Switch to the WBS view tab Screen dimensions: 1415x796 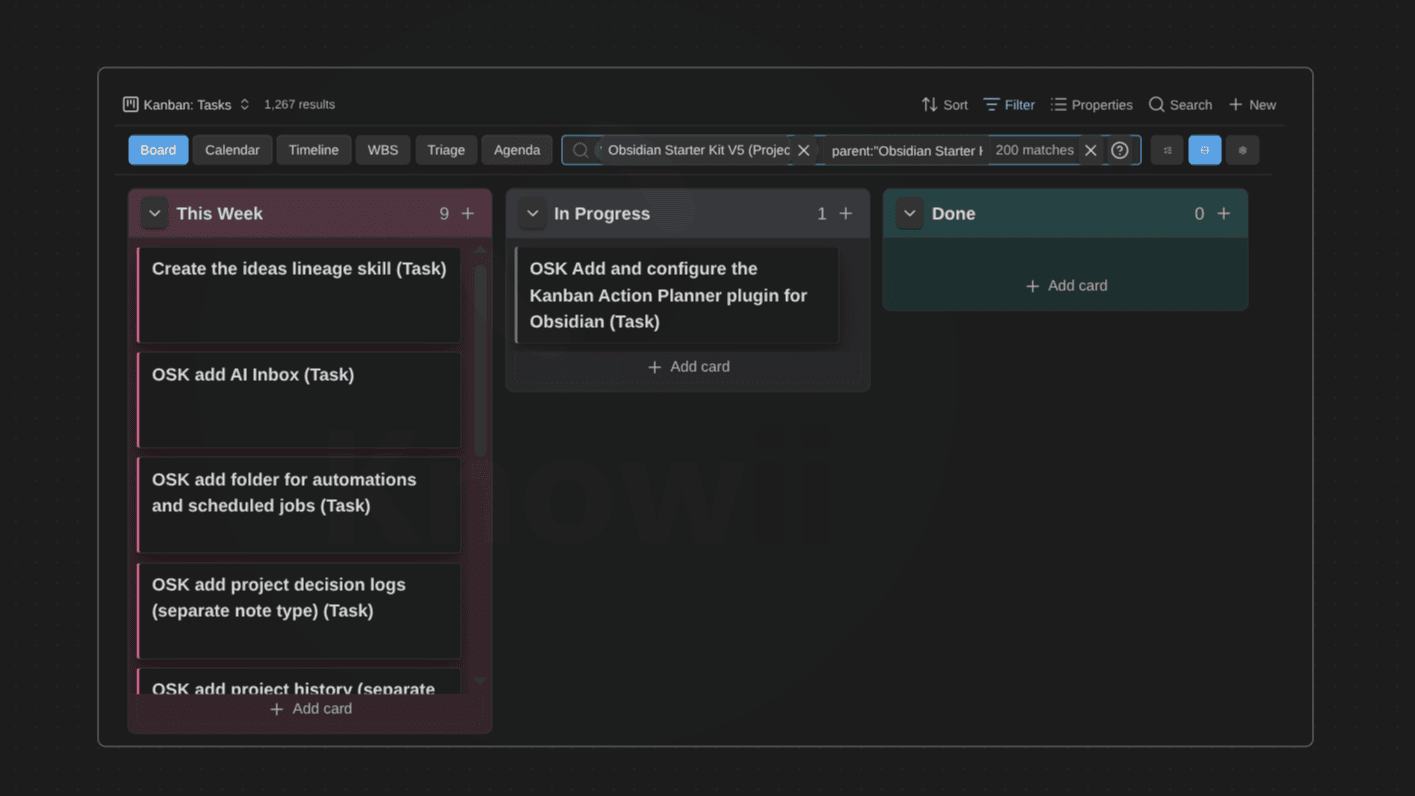coord(383,150)
